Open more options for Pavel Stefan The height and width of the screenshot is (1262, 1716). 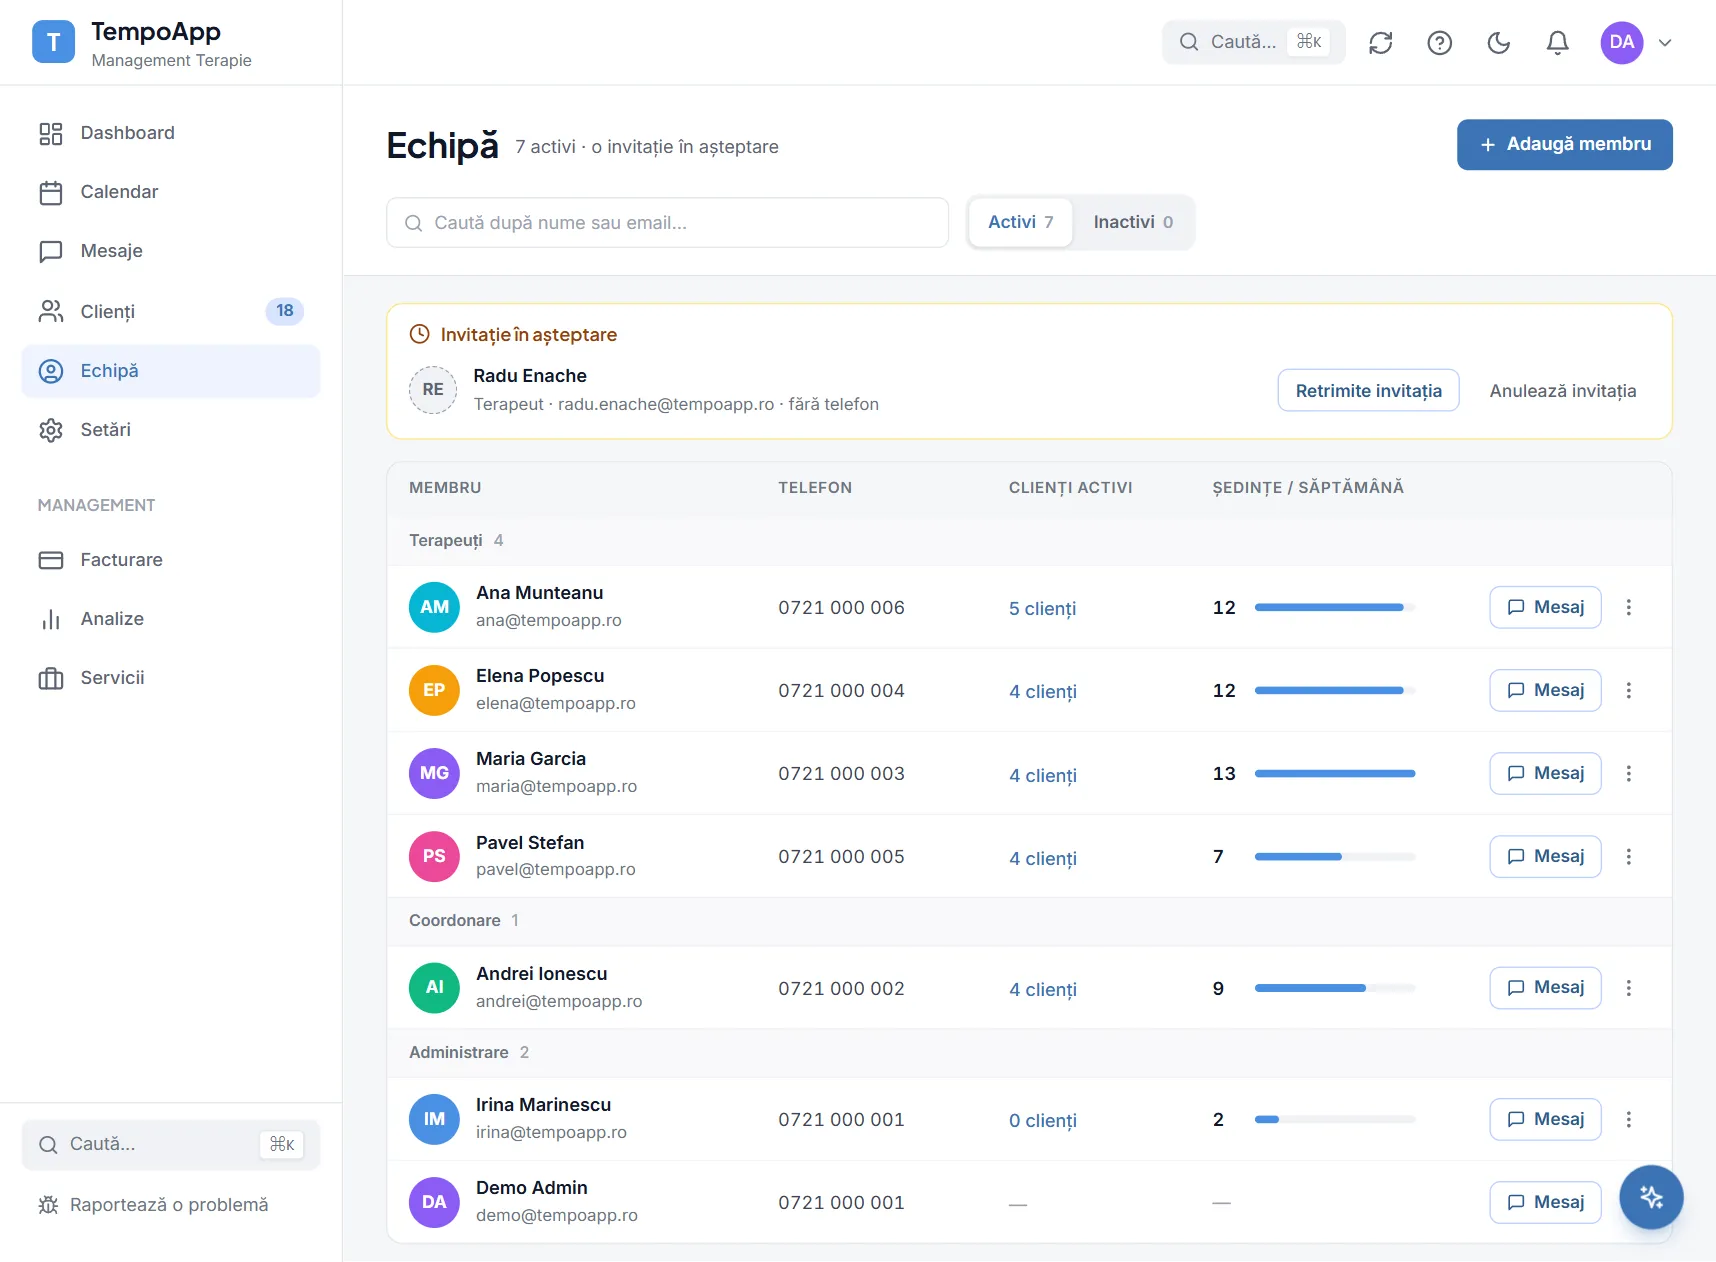(x=1629, y=856)
